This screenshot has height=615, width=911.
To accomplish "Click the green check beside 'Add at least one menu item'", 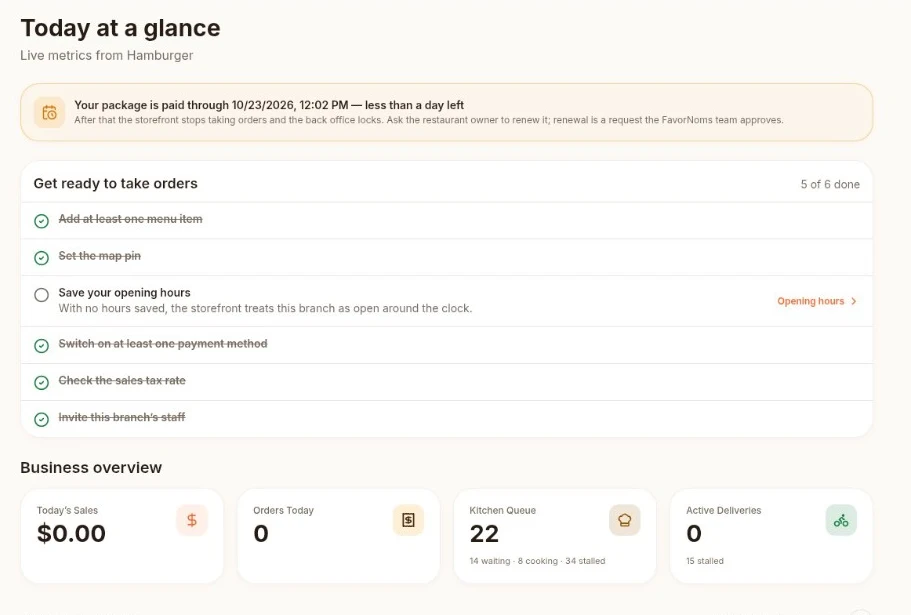I will [x=41, y=221].
